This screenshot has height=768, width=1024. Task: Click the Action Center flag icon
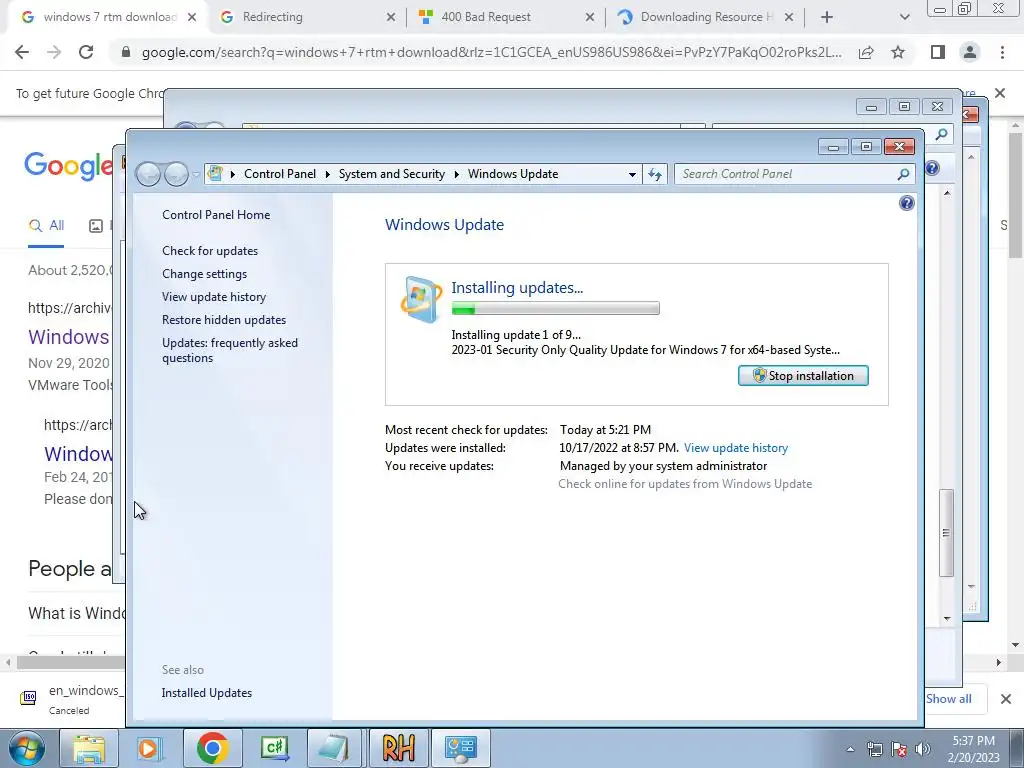[x=899, y=749]
